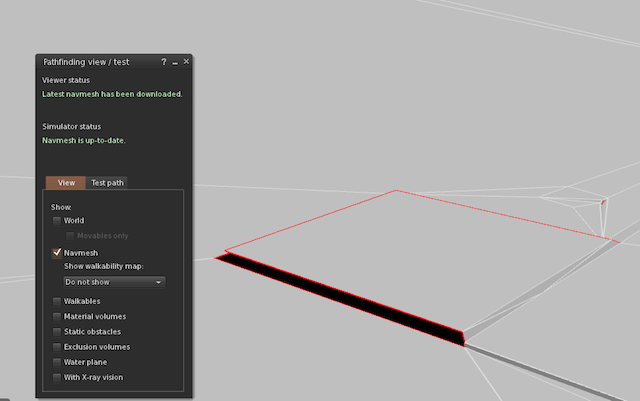Click the 'Latest navmesh has been downloaded' status

[x=112, y=94]
